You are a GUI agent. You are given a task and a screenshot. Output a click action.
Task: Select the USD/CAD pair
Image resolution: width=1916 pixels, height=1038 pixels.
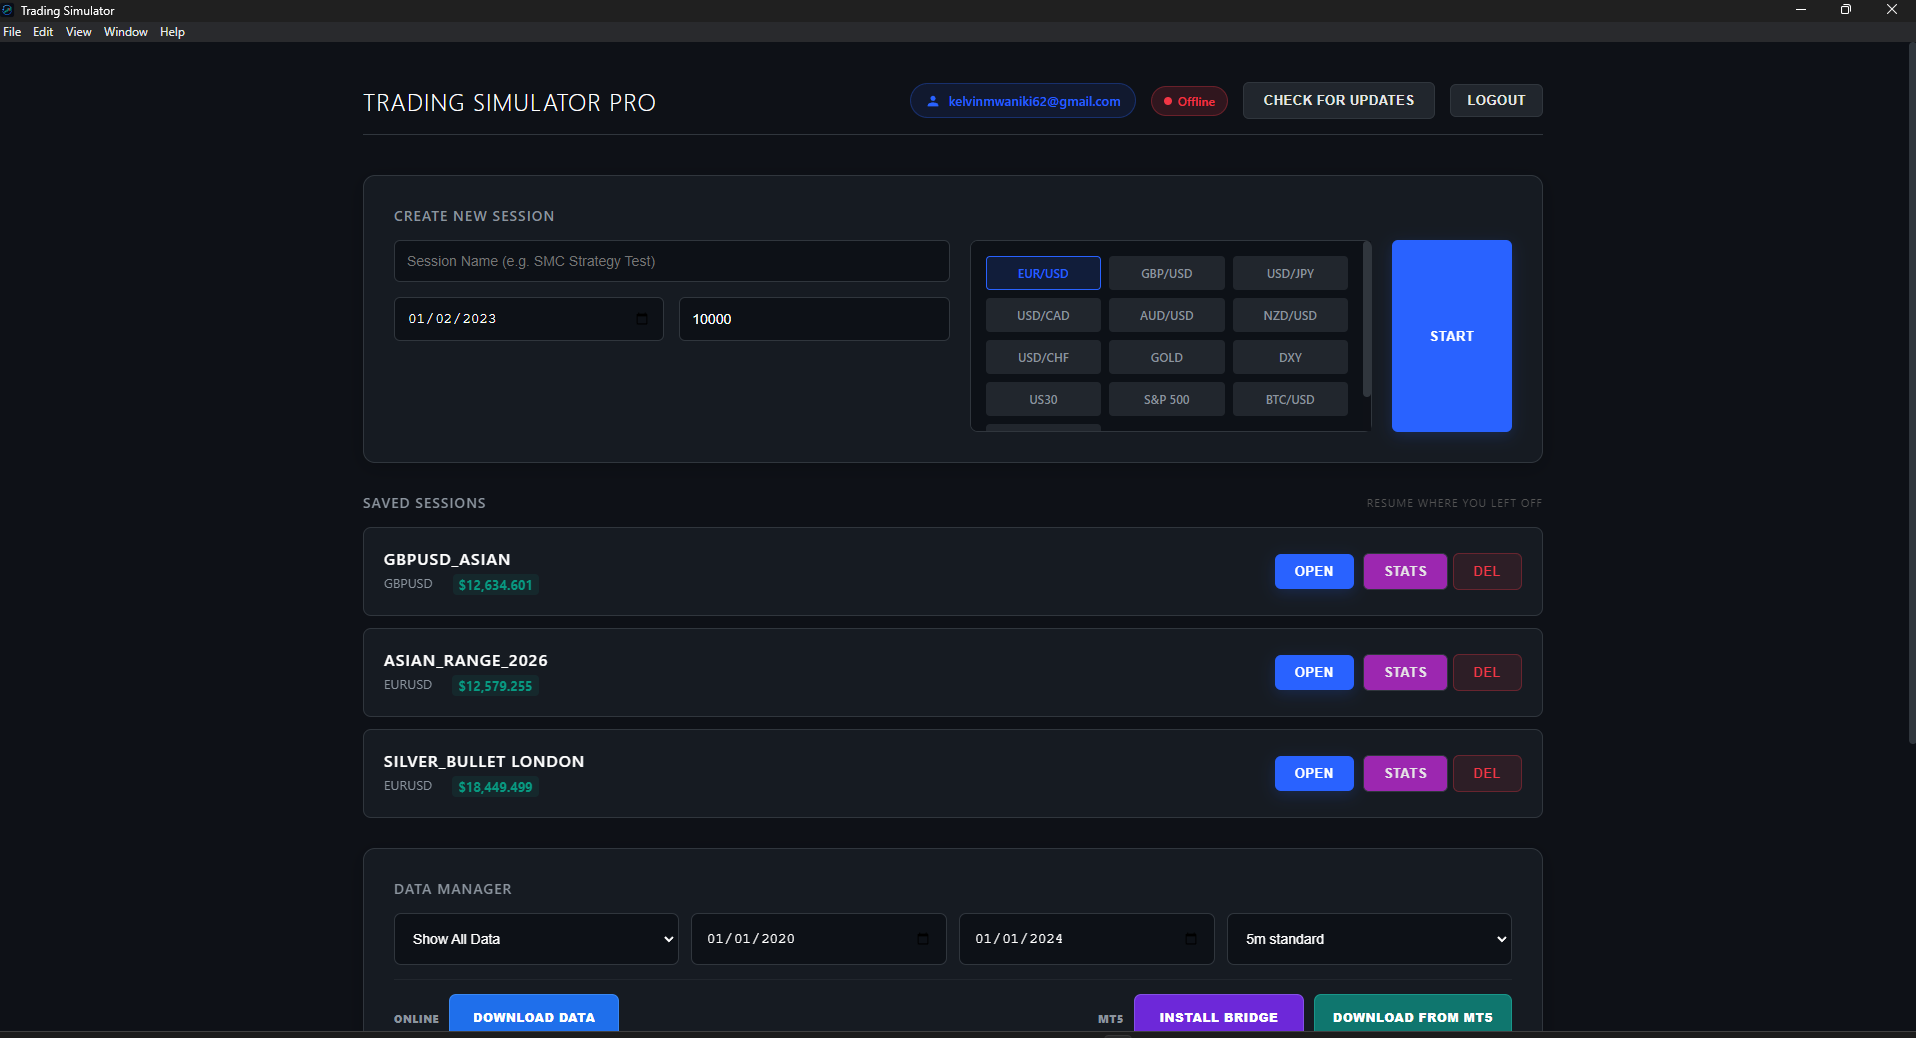[1043, 315]
